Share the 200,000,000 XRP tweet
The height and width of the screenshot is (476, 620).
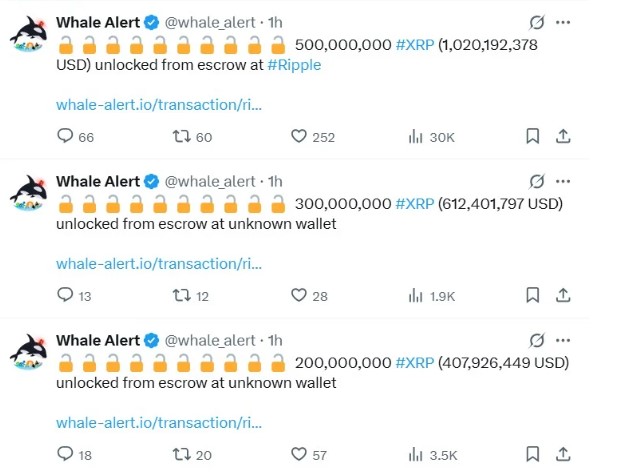pos(563,454)
